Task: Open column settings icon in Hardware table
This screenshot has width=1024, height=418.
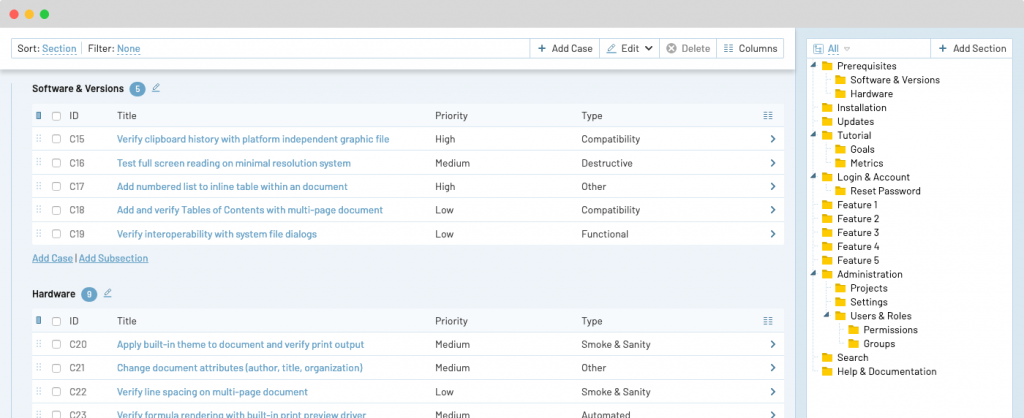Action: [767, 321]
